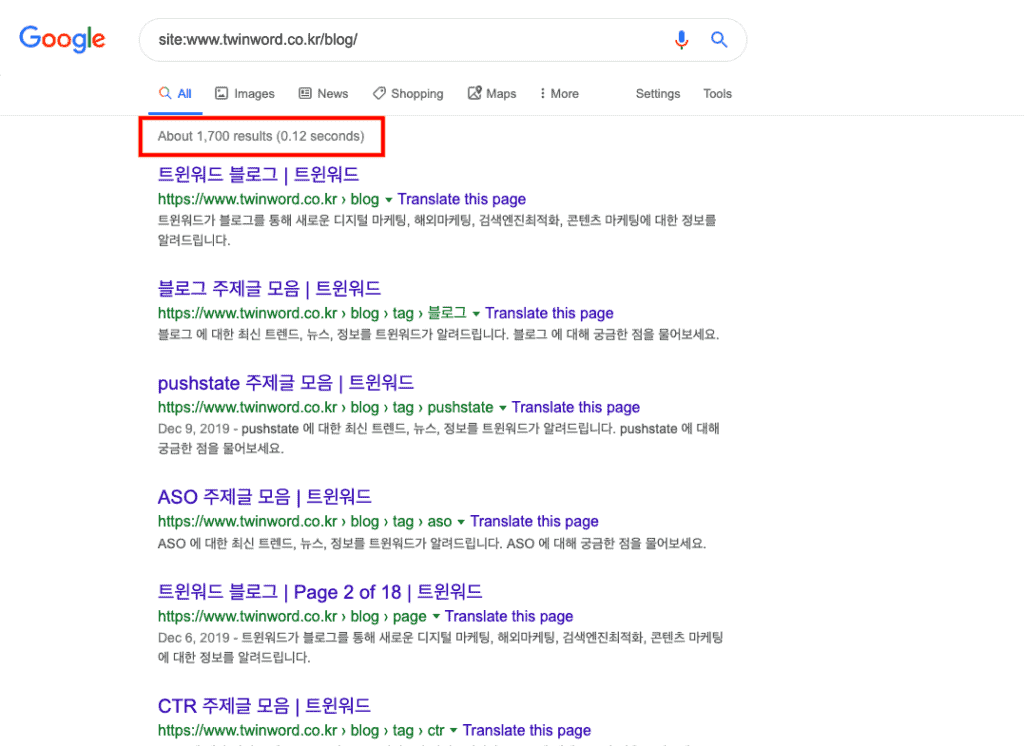This screenshot has height=746, width=1024.
Task: Select the All results tab
Action: point(175,93)
